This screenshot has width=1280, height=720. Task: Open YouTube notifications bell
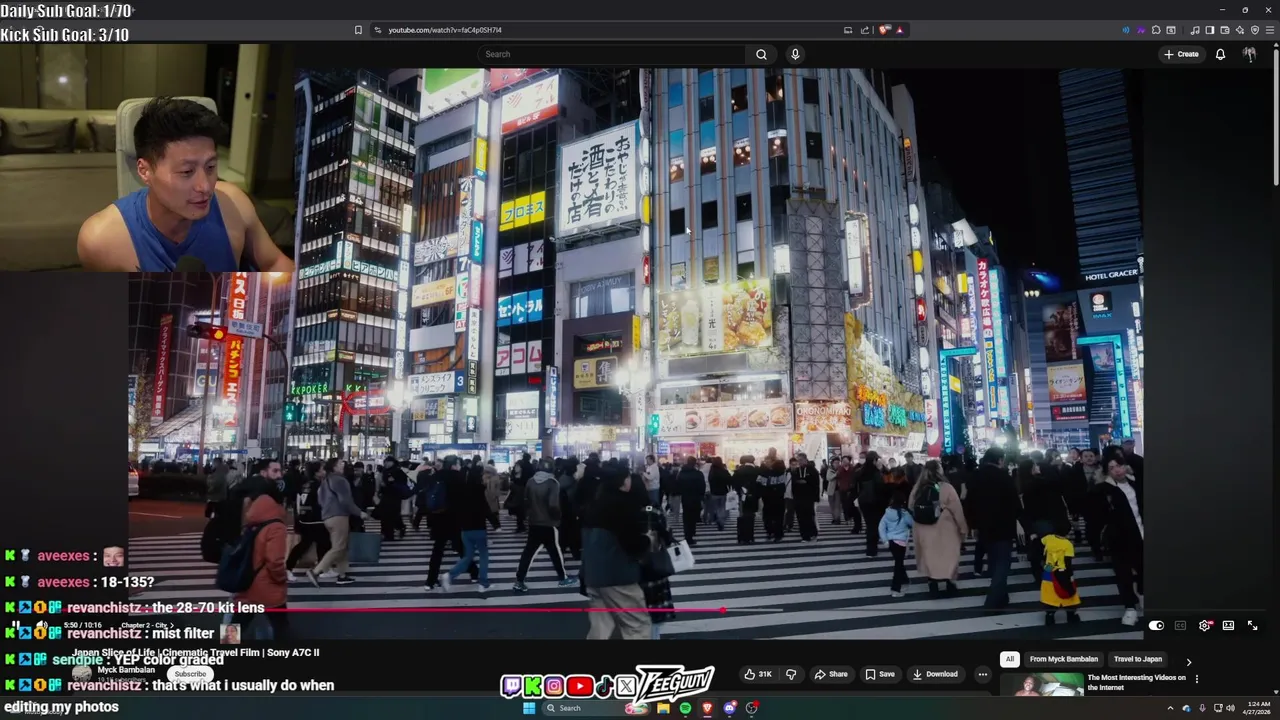1220,54
